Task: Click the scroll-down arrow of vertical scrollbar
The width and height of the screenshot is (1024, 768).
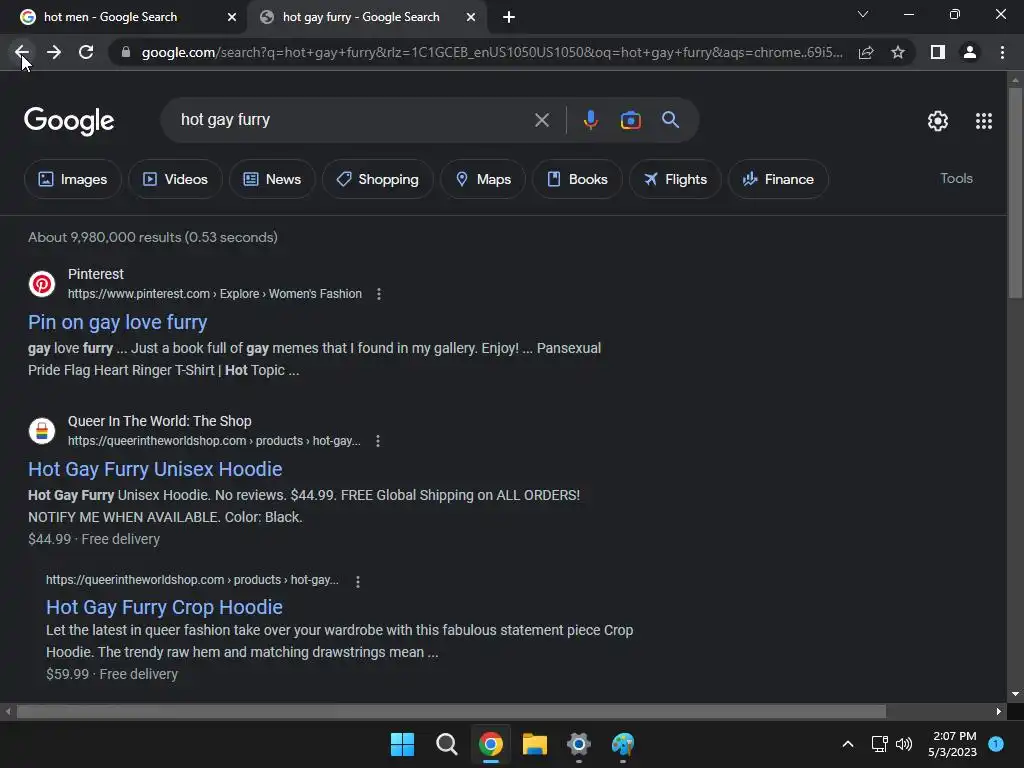Action: [1015, 694]
